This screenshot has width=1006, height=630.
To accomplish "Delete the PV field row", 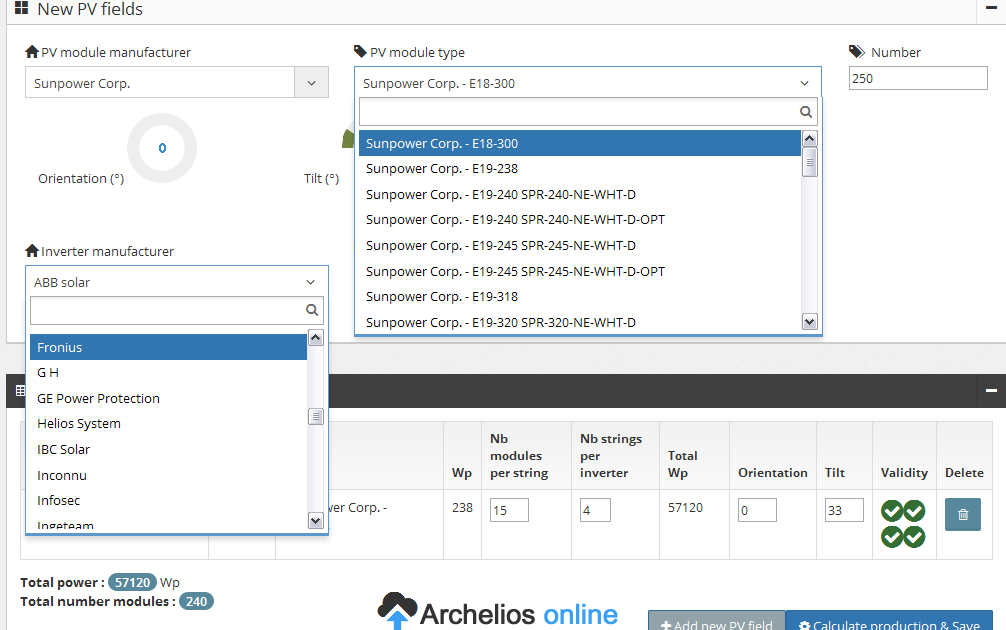I will click(962, 515).
